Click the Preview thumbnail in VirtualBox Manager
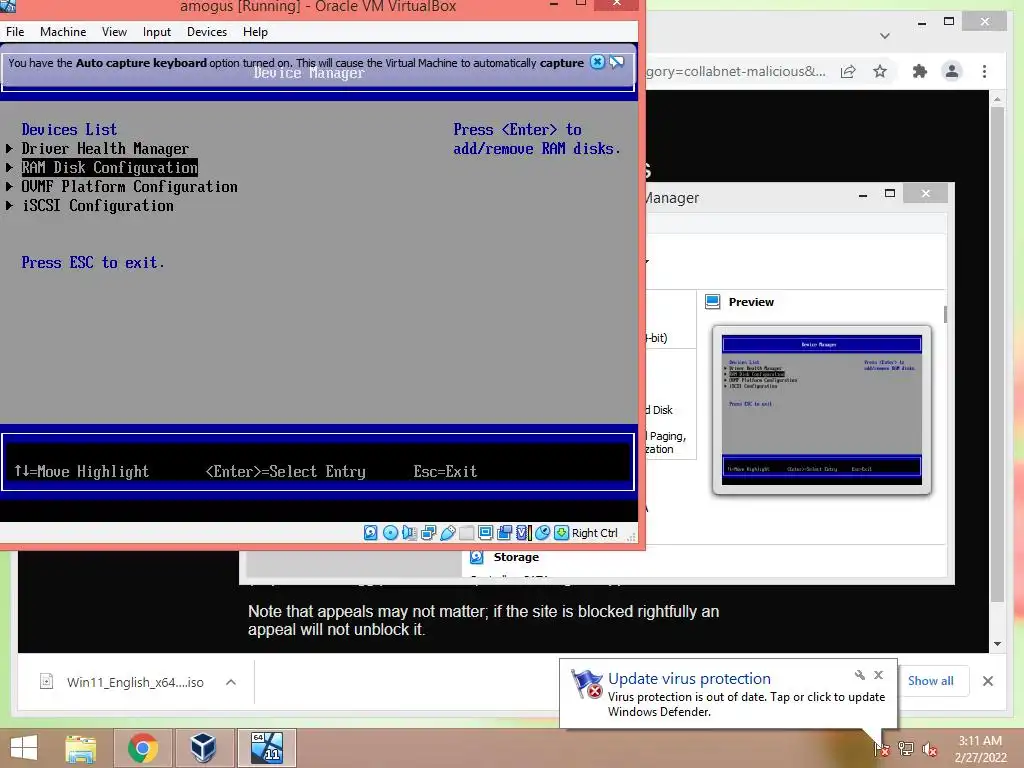The width and height of the screenshot is (1024, 768). pos(822,409)
